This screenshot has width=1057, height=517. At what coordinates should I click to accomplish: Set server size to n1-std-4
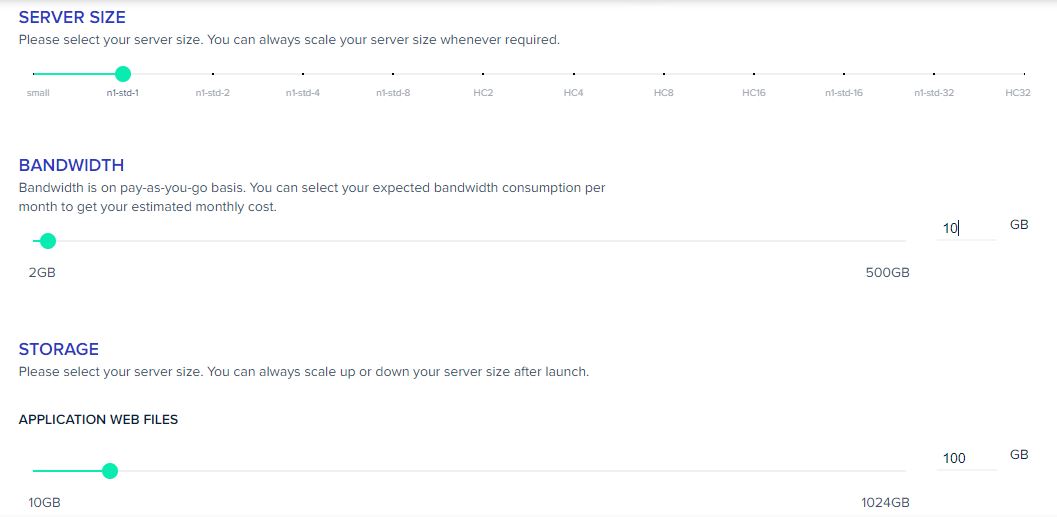(x=303, y=74)
